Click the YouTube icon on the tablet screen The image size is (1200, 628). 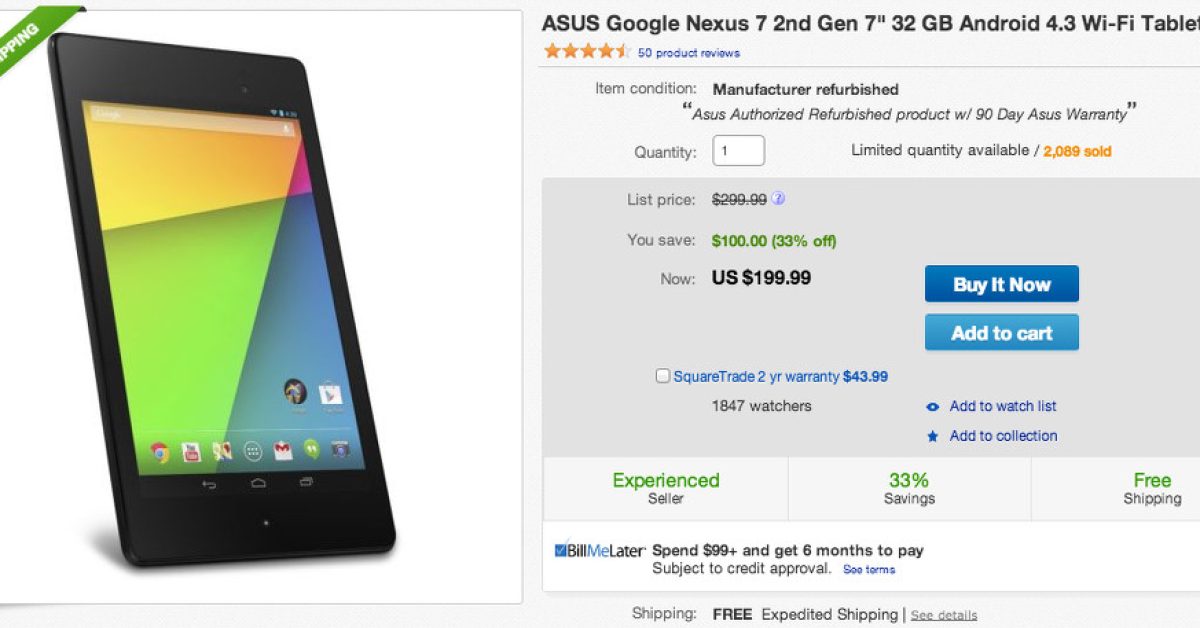pos(191,452)
